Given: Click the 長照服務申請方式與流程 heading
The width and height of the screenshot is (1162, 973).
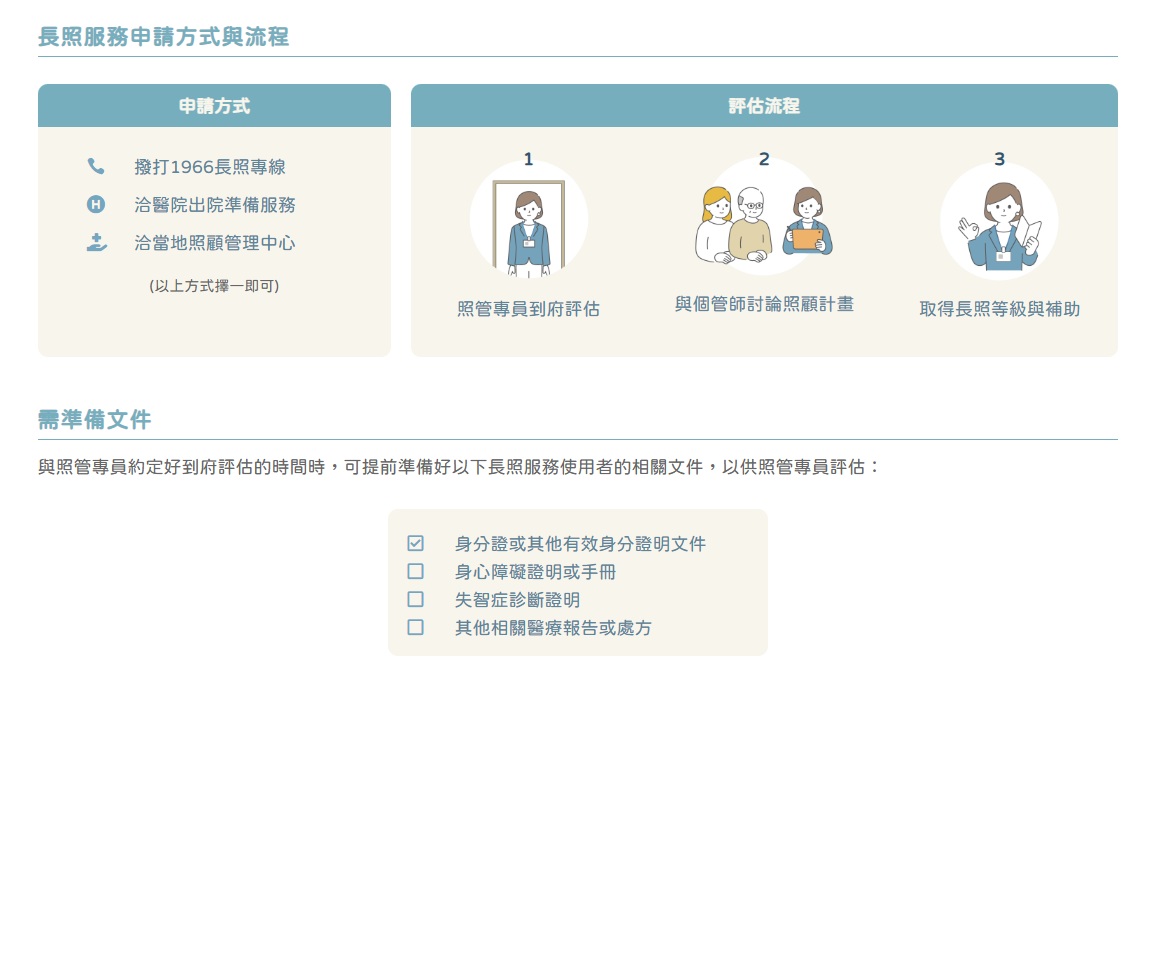Looking at the screenshot, I should tap(163, 37).
